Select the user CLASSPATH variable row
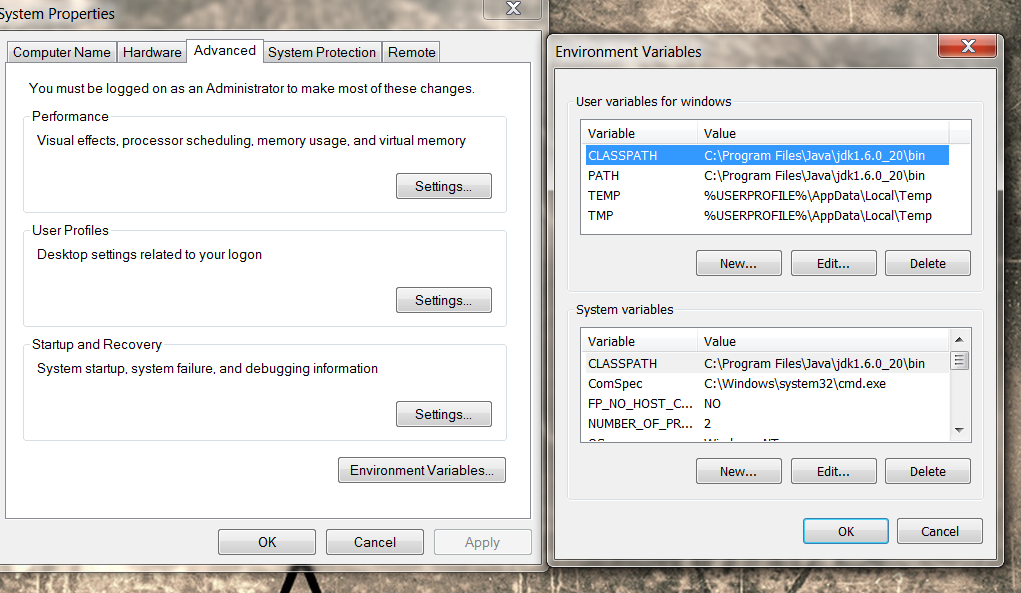Viewport: 1021px width, 593px height. (767, 156)
